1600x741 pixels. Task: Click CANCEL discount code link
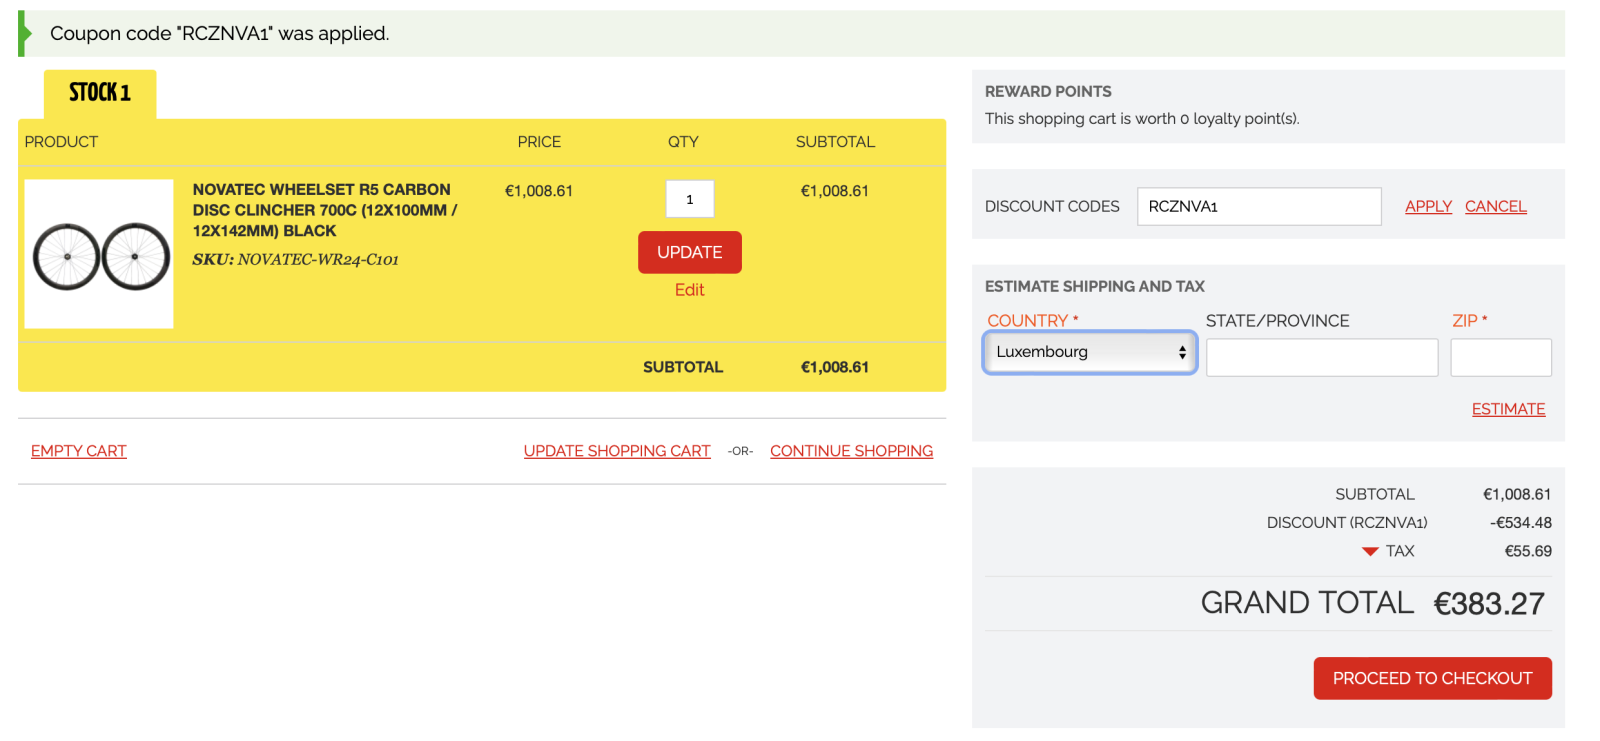(1496, 206)
